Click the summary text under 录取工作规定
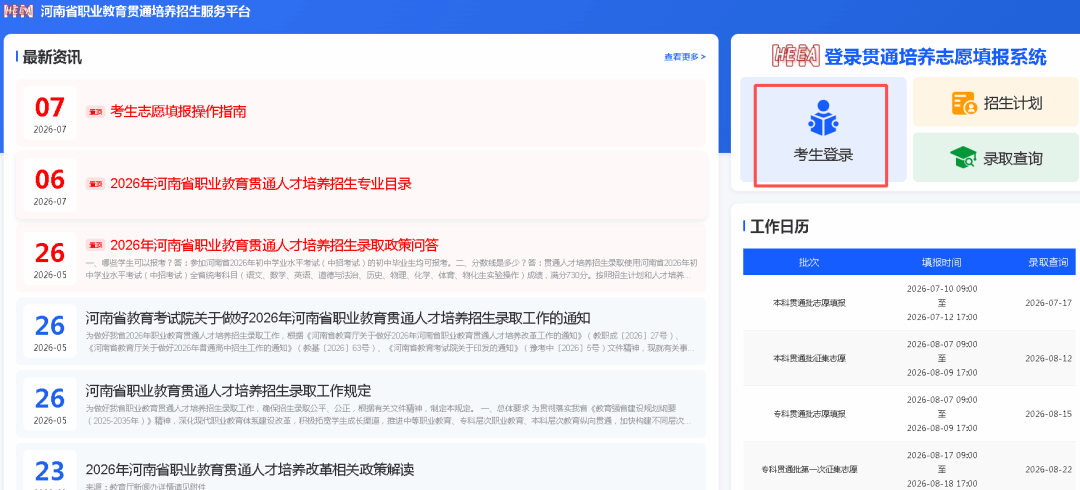Viewport: 1080px width, 490px height. point(388,414)
